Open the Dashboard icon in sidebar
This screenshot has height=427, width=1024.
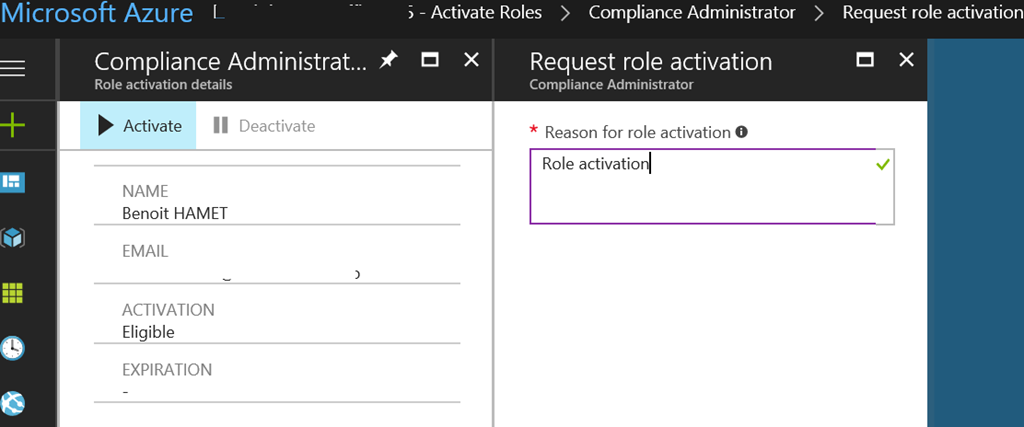13,182
